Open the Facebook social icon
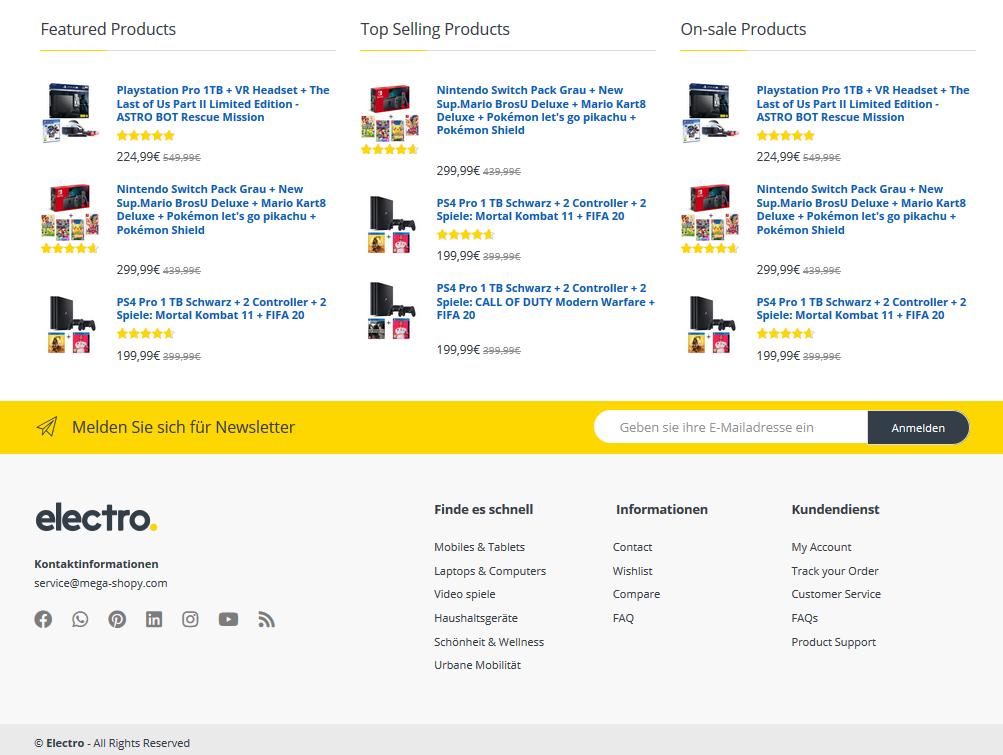The width and height of the screenshot is (1003, 755). [43, 619]
